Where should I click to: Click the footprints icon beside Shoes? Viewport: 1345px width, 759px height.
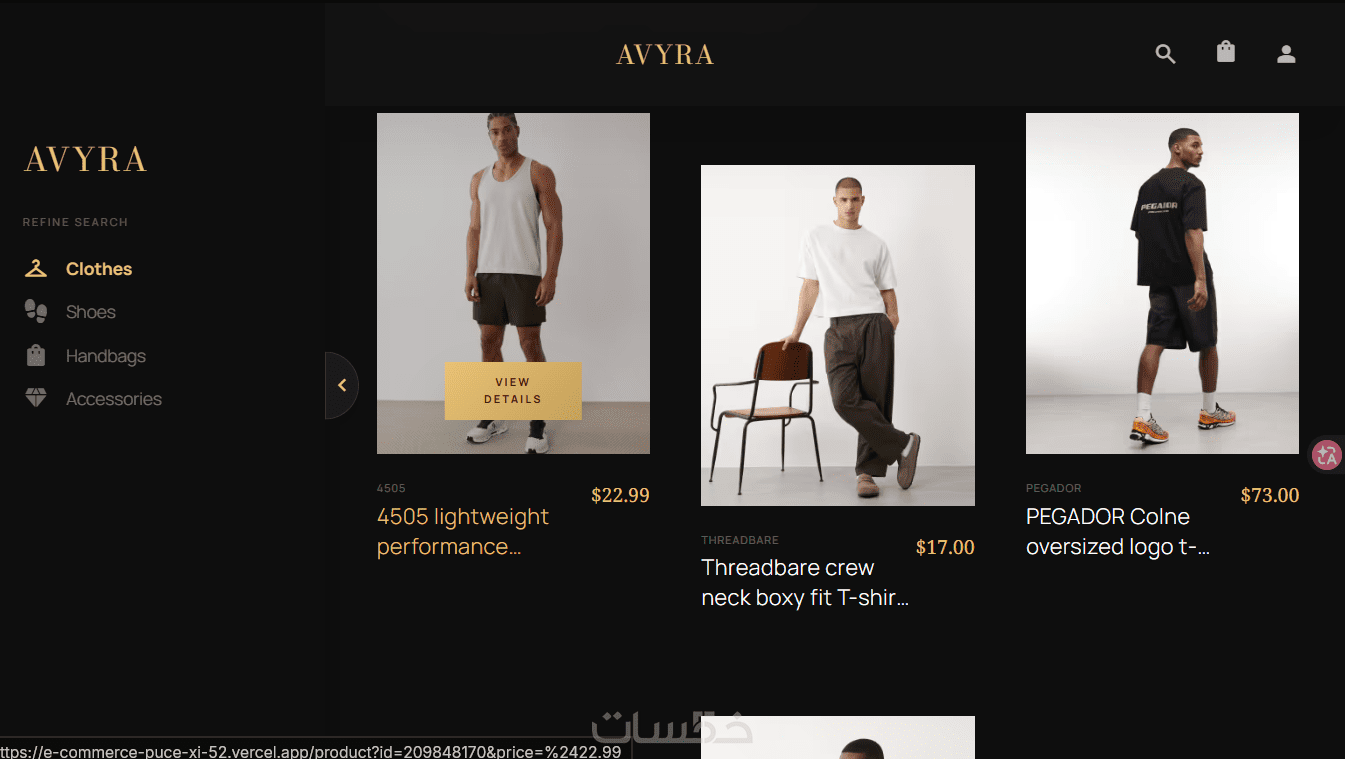click(x=36, y=311)
